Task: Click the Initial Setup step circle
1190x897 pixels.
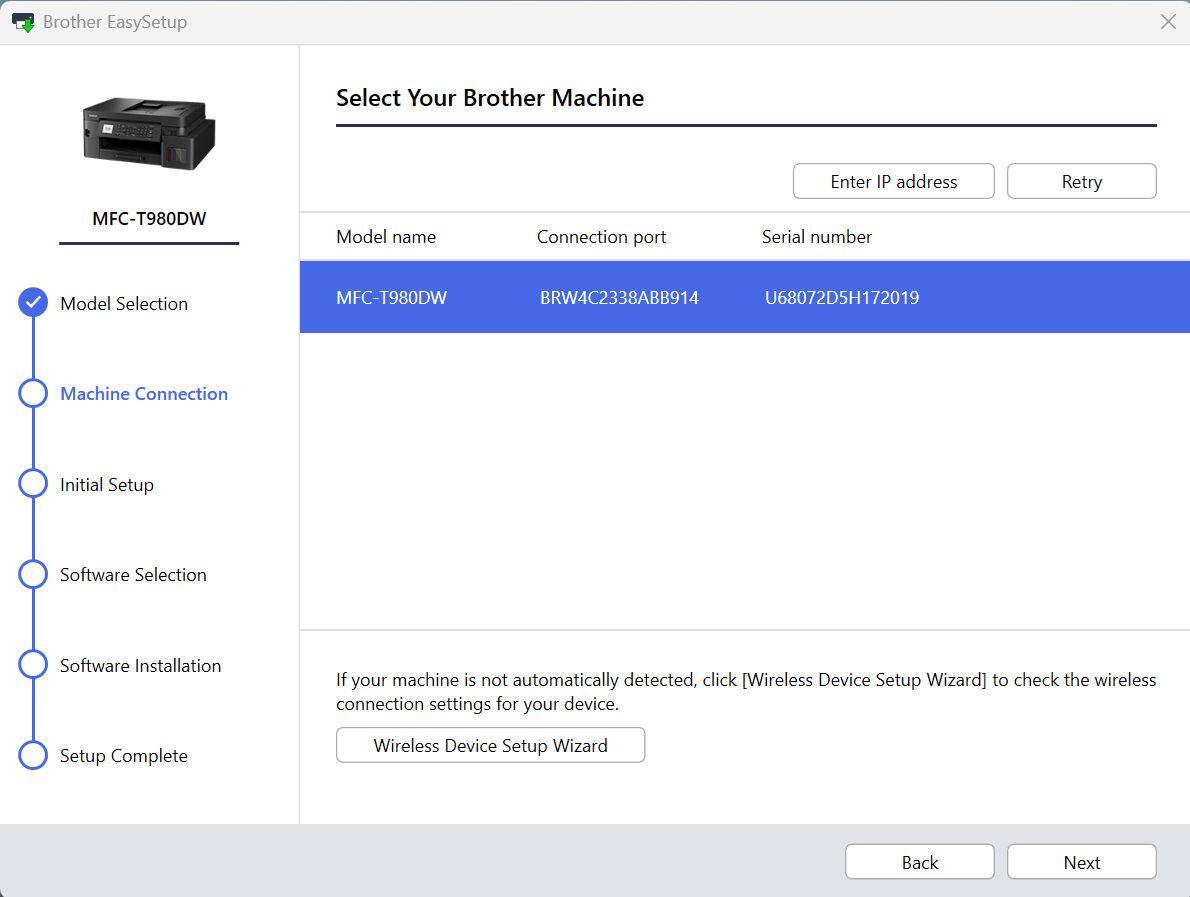Action: click(x=33, y=484)
